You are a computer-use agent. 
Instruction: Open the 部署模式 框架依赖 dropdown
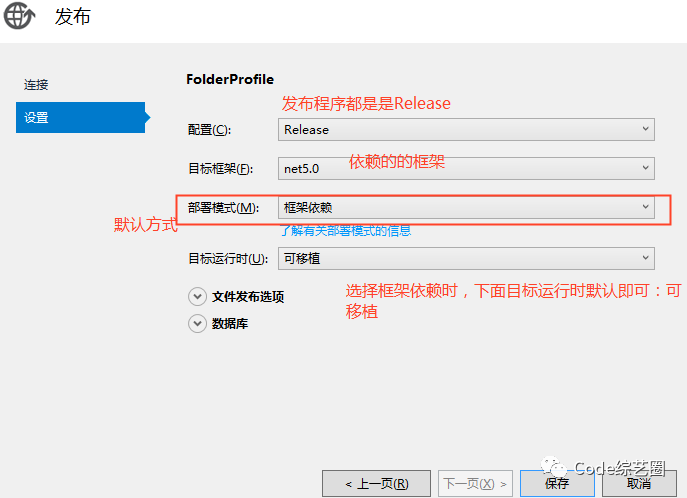466,207
